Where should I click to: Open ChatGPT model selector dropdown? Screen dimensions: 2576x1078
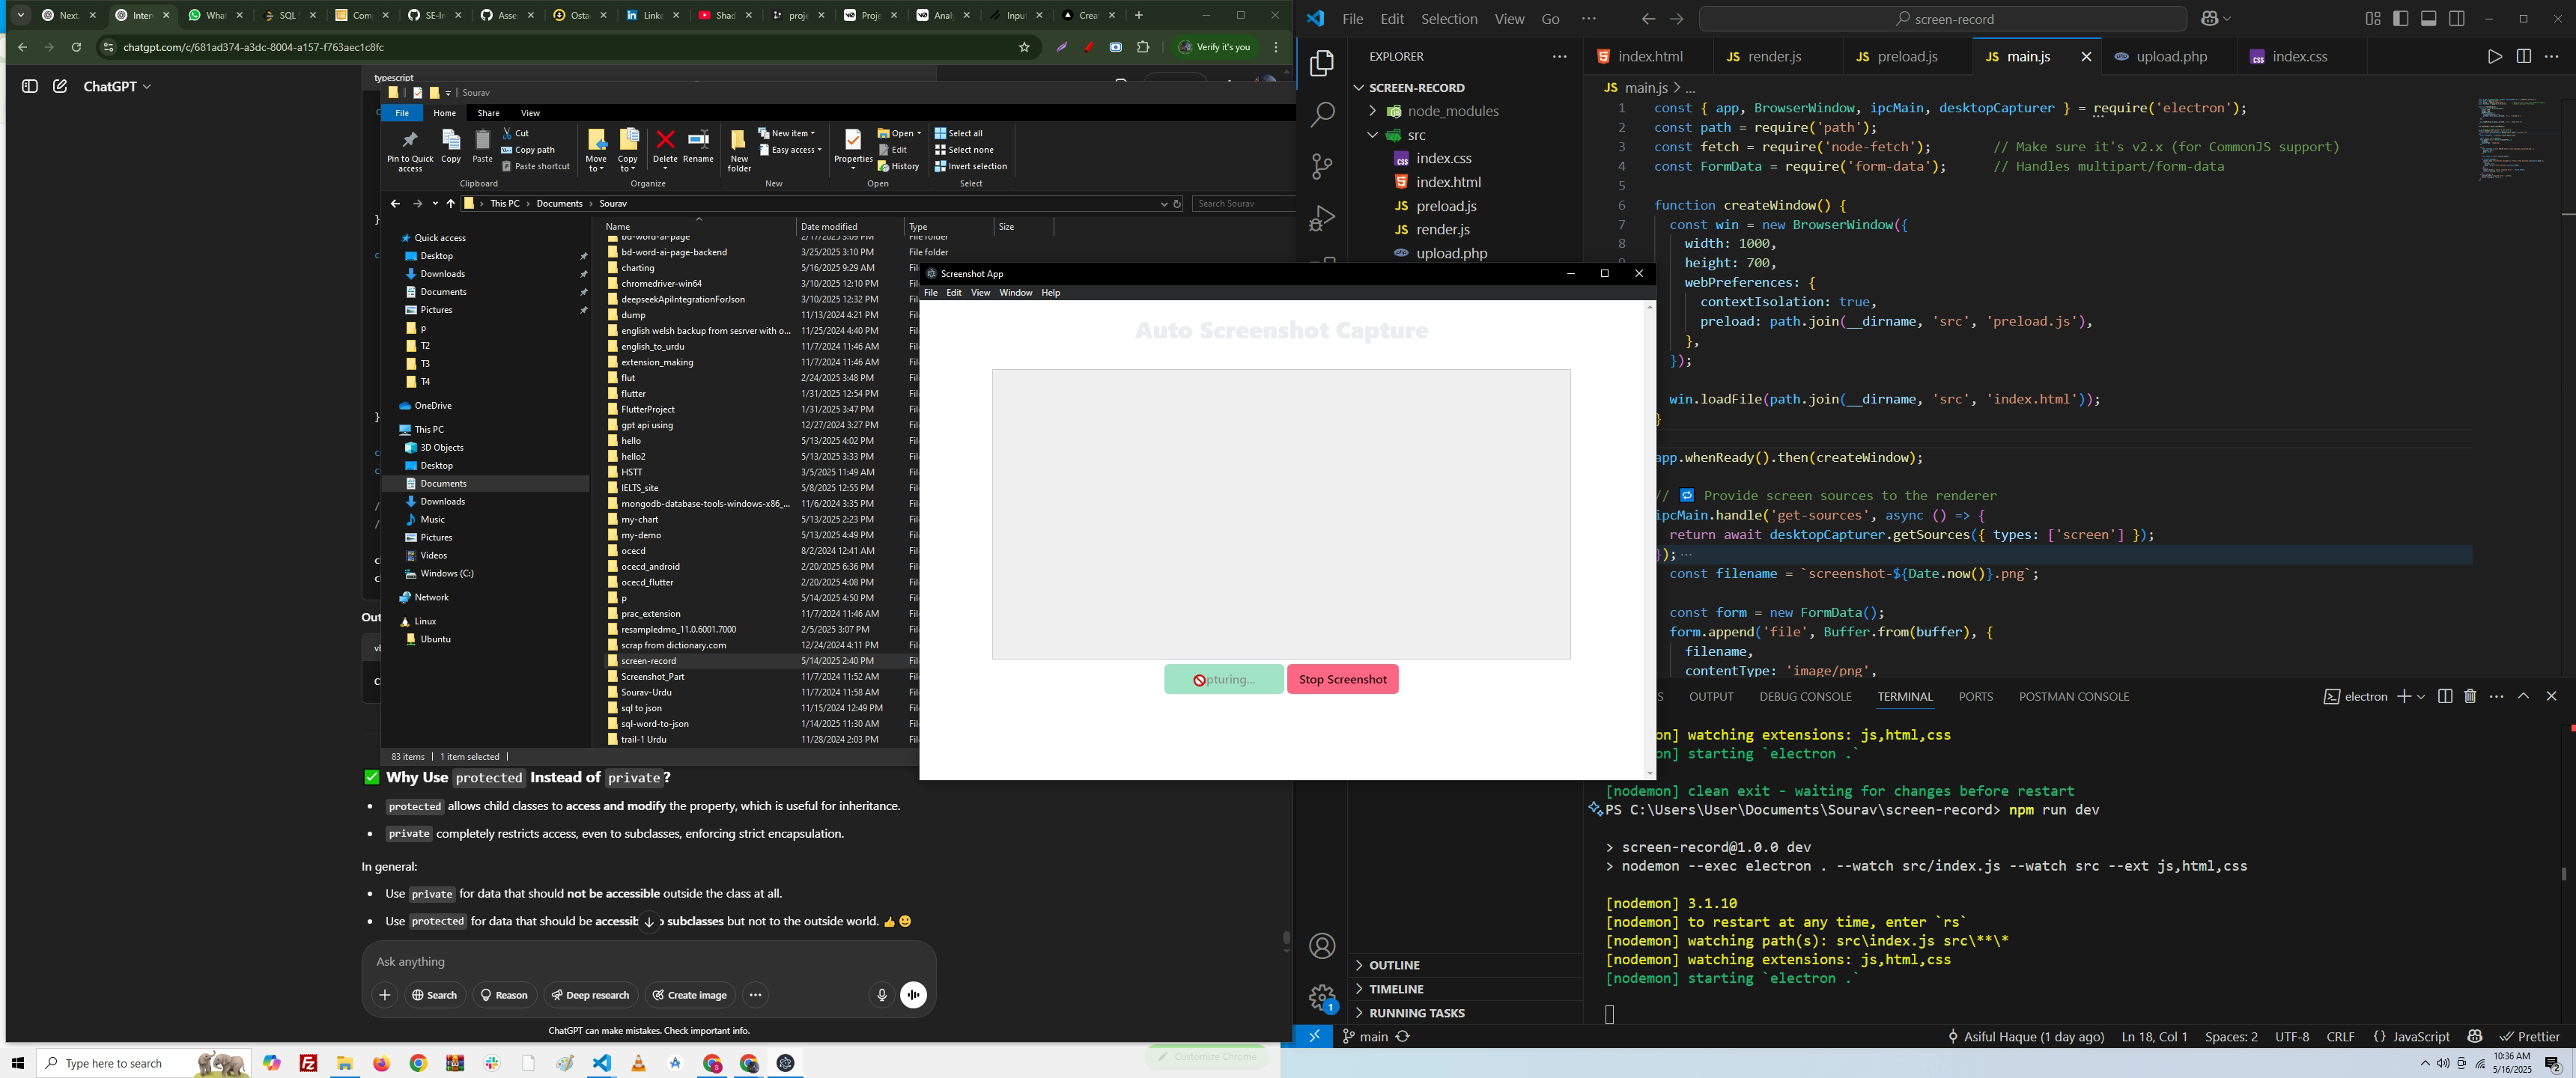click(x=117, y=87)
